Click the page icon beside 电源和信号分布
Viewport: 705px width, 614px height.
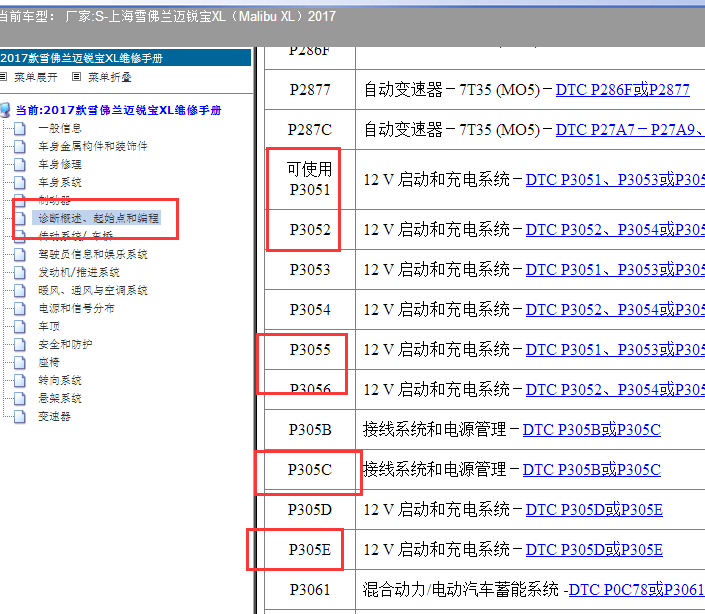point(19,308)
